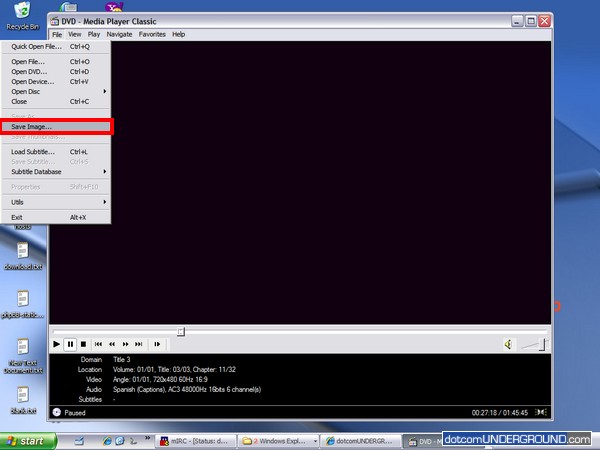Image resolution: width=600 pixels, height=450 pixels.
Task: Expand the Open Disc submenu
Action: 56,91
